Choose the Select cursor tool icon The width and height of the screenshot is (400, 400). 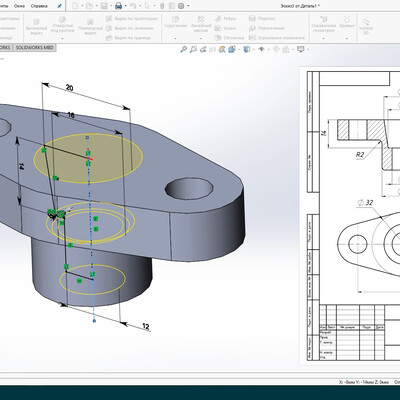(148, 6)
